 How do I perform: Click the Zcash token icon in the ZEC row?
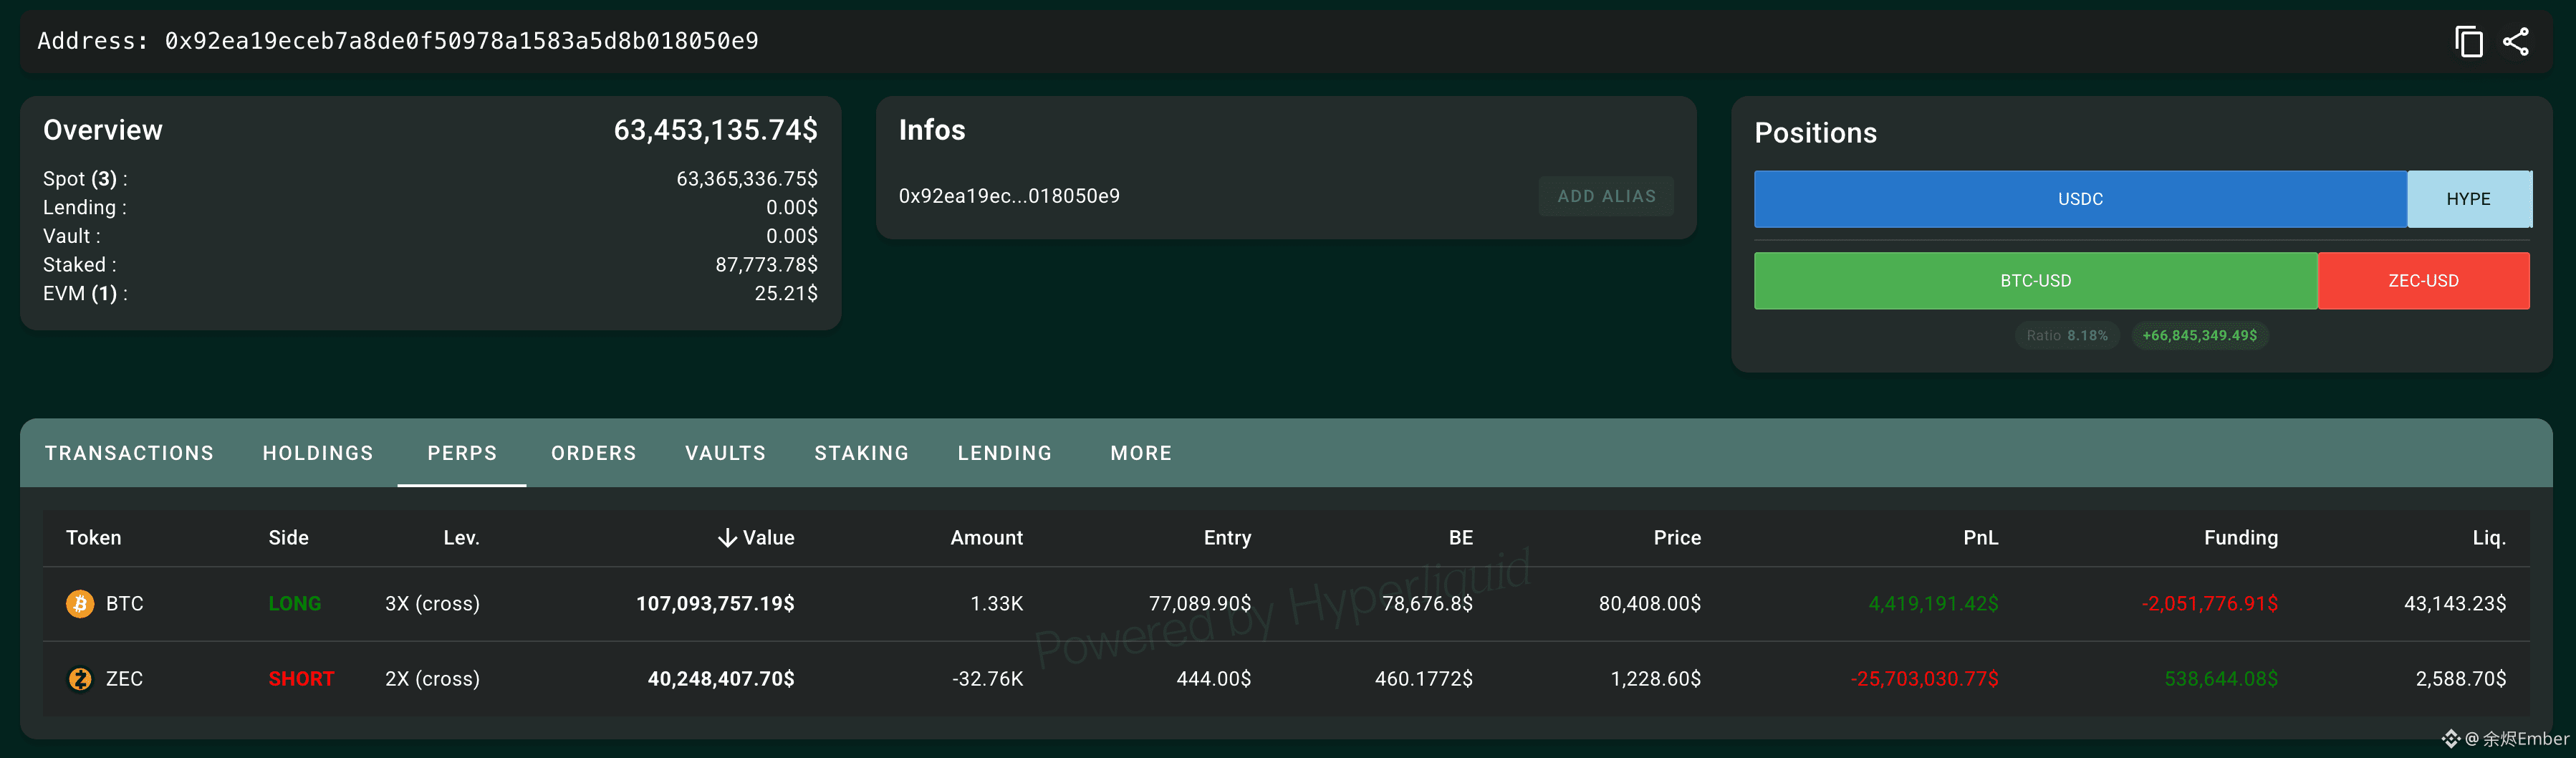[80, 679]
